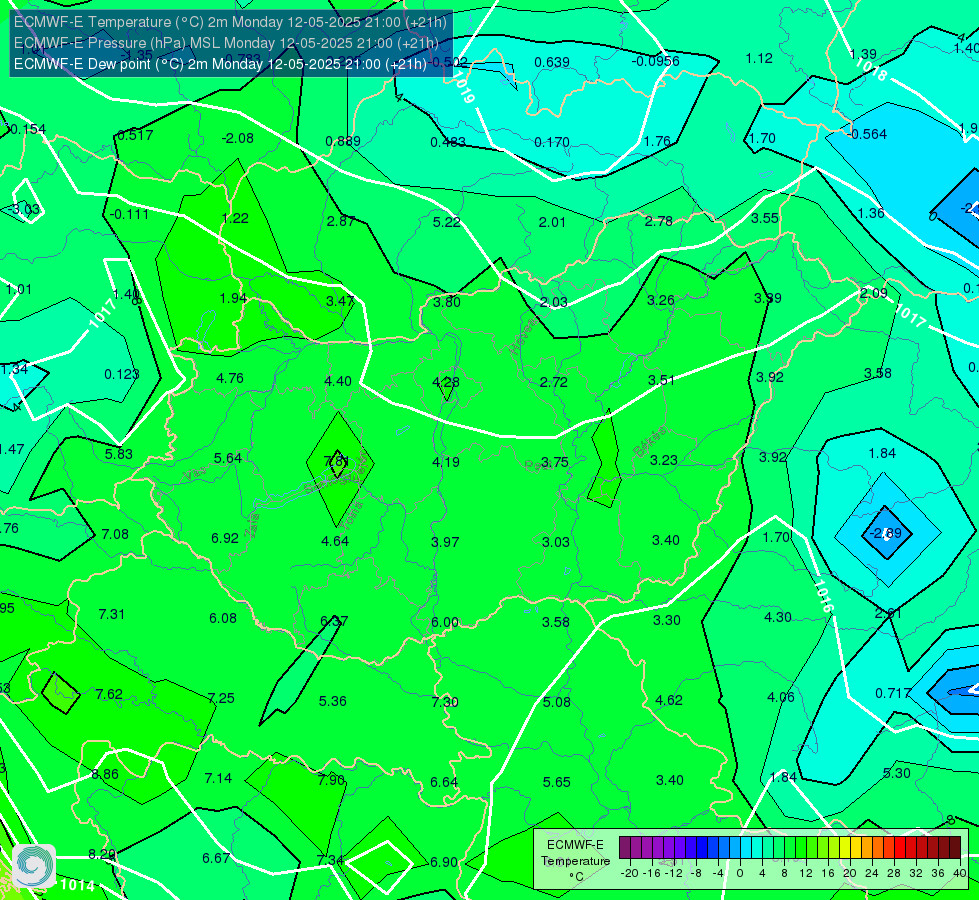Click the 2.72 grid value
The height and width of the screenshot is (900, 979).
[554, 382]
